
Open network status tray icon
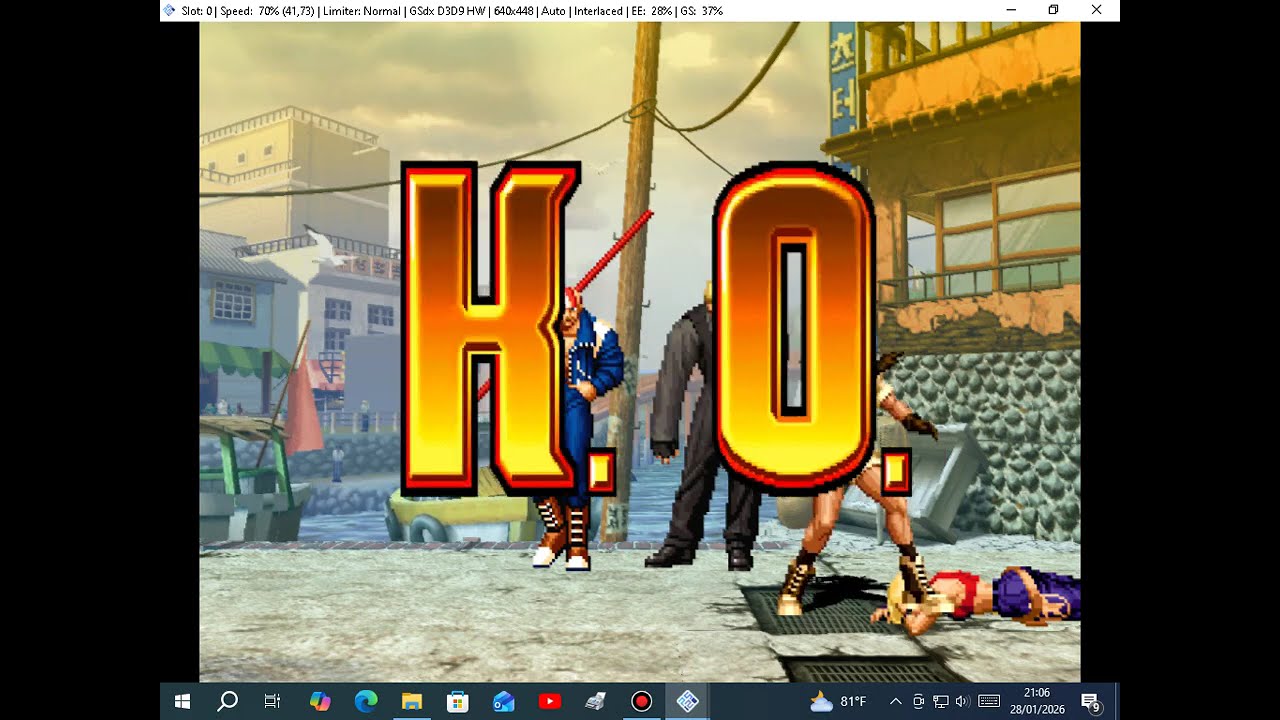point(941,701)
